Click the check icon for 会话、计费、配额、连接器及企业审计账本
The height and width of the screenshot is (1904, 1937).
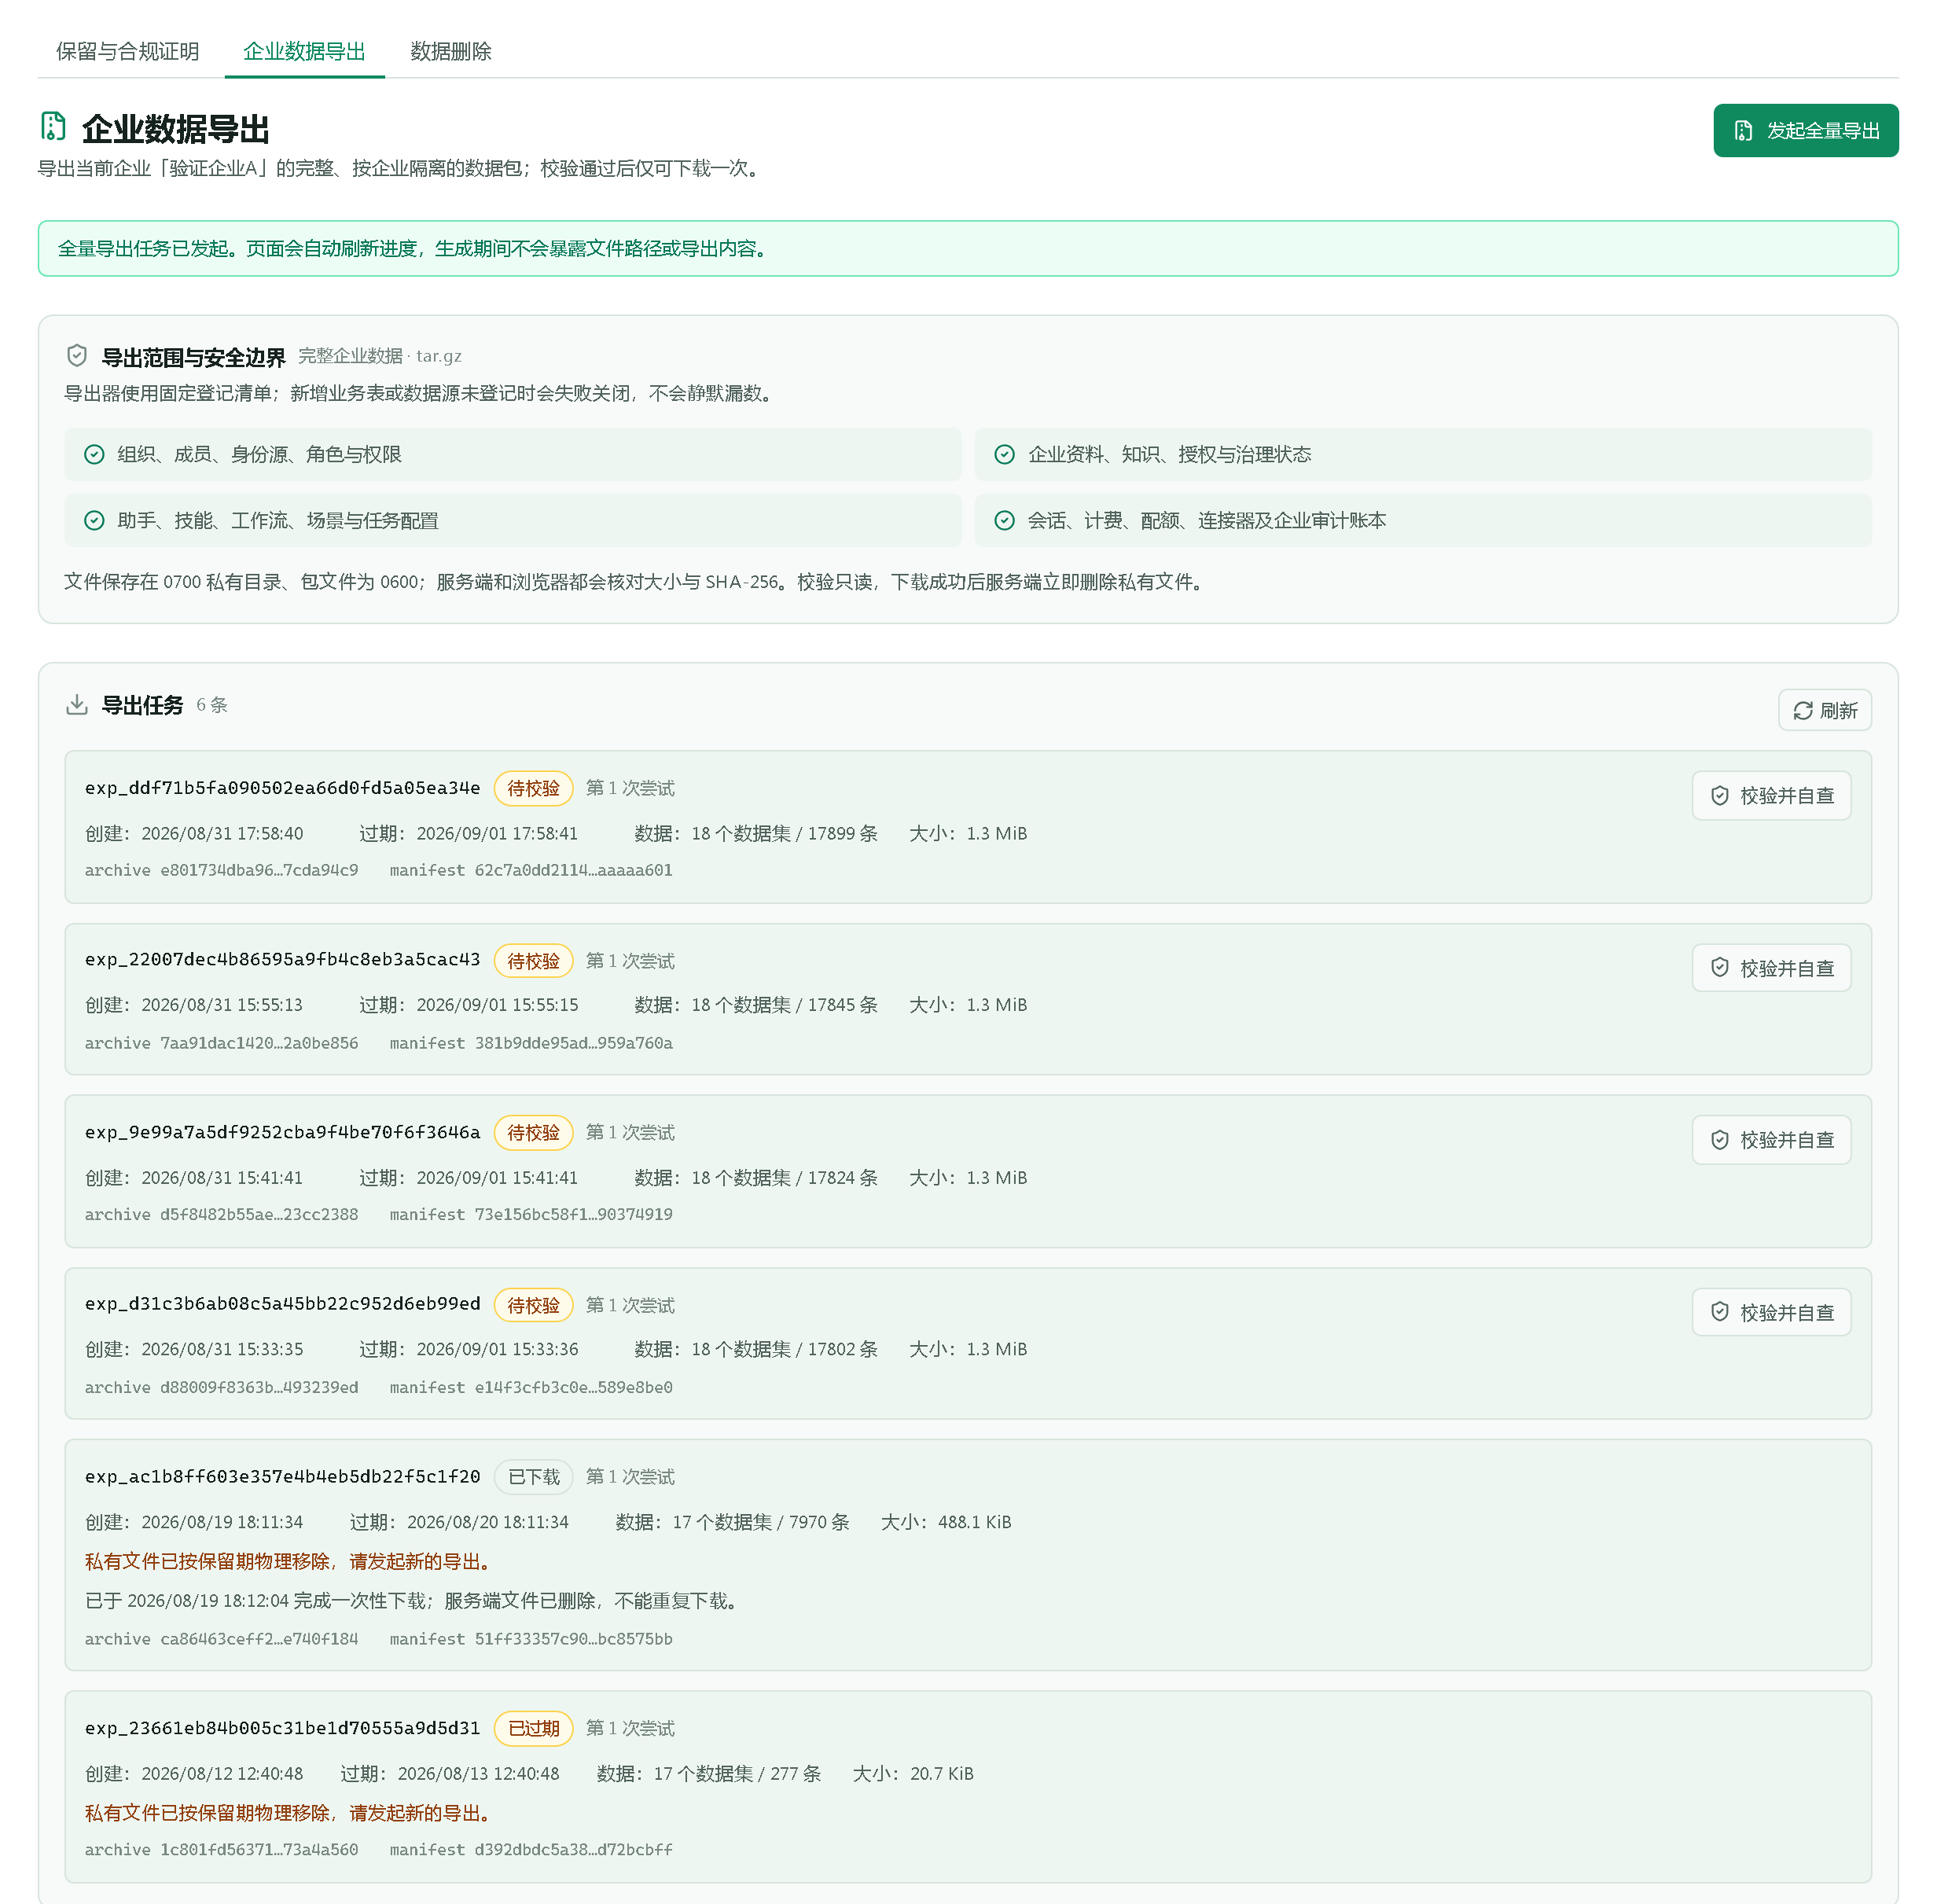click(x=1005, y=521)
